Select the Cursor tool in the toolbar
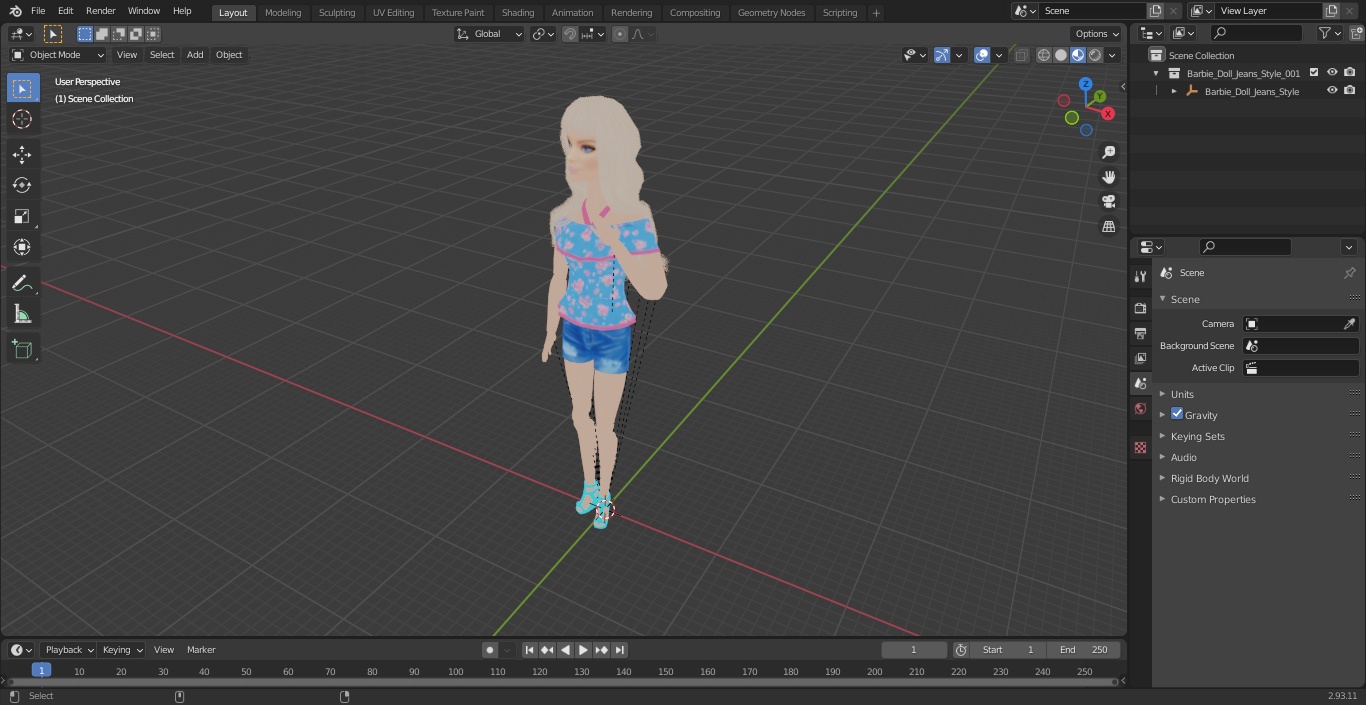The width and height of the screenshot is (1366, 705). (x=22, y=119)
